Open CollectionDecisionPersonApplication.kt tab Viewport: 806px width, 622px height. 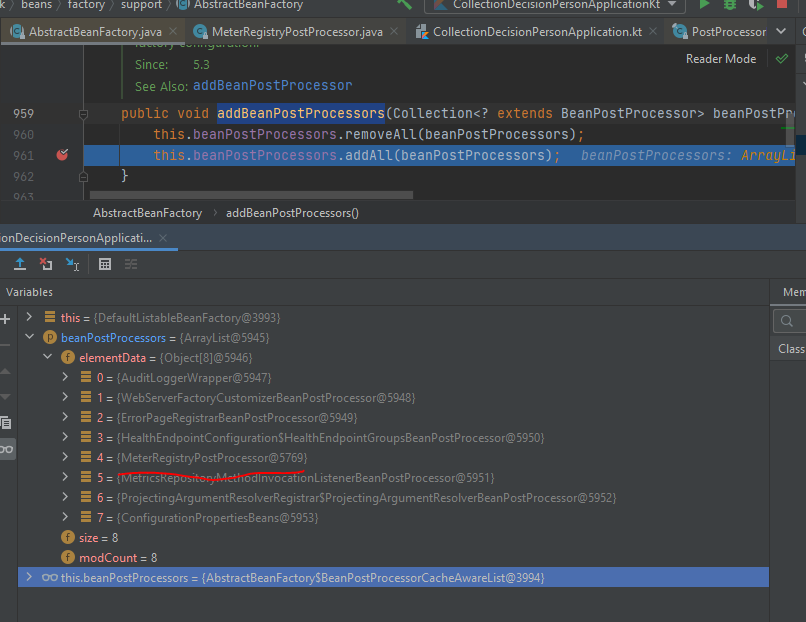click(x=537, y=32)
